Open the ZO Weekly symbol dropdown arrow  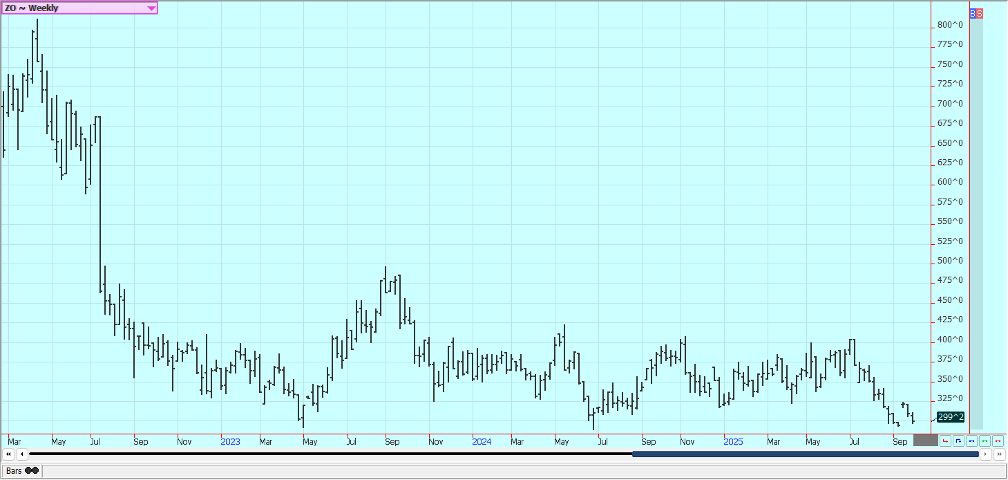[151, 8]
